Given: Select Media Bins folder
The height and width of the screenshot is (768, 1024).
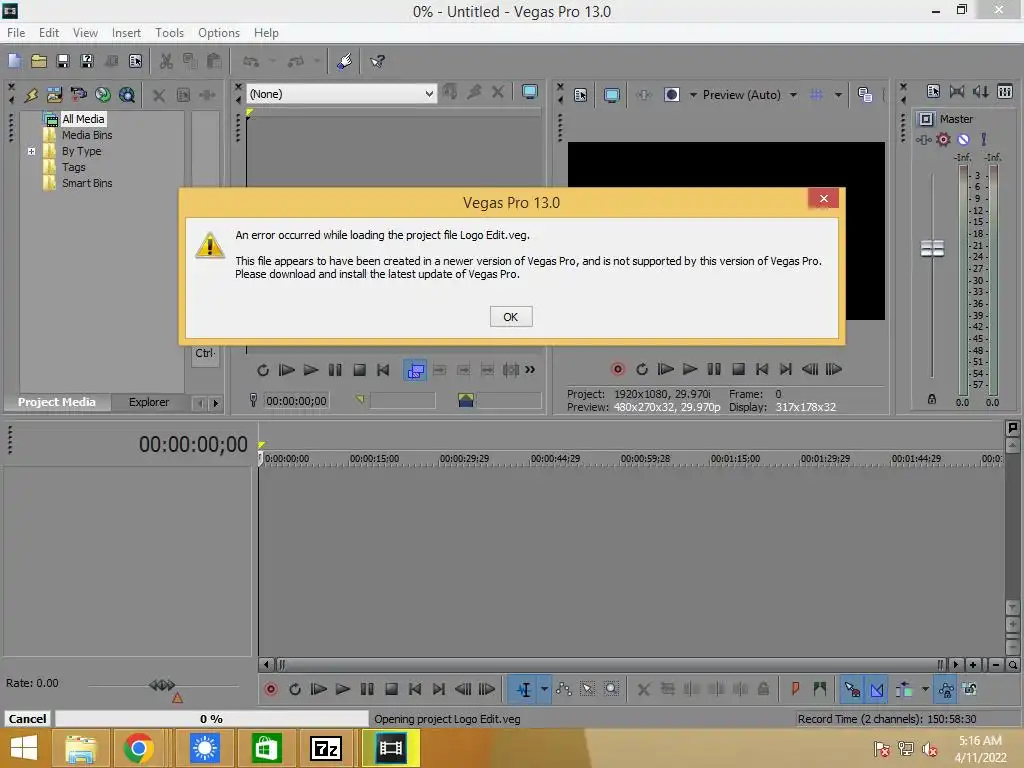Looking at the screenshot, I should coord(87,135).
